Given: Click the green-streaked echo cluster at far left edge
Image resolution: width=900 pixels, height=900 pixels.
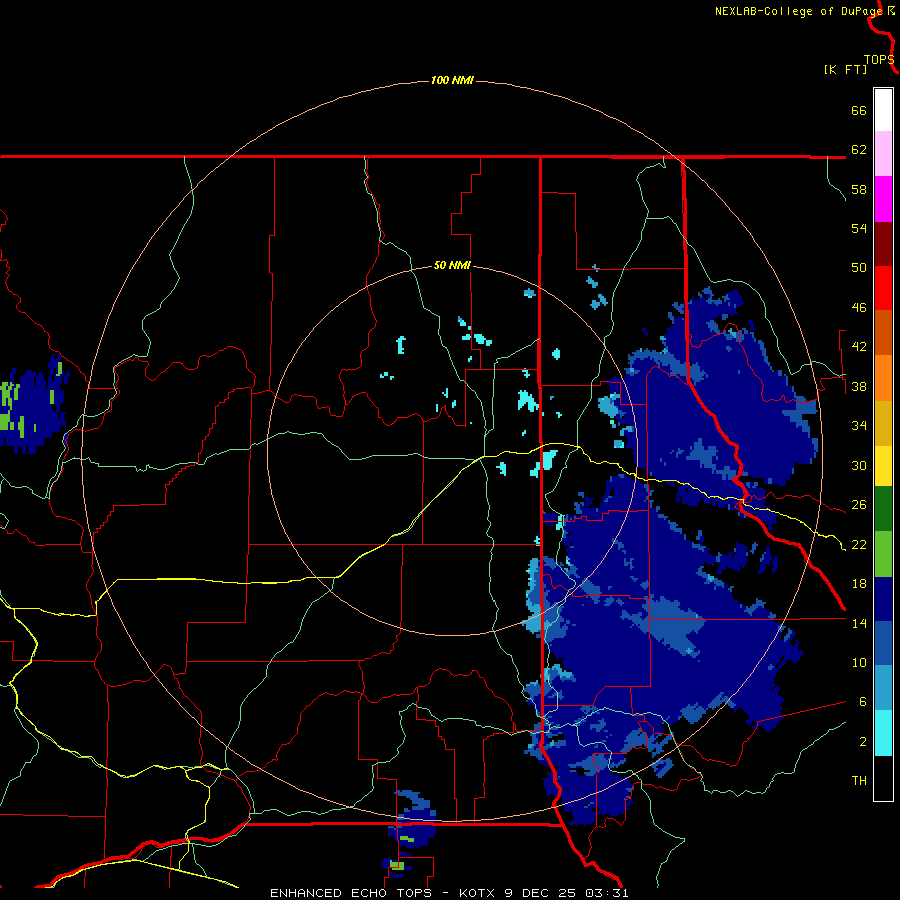Looking at the screenshot, I should [32, 405].
